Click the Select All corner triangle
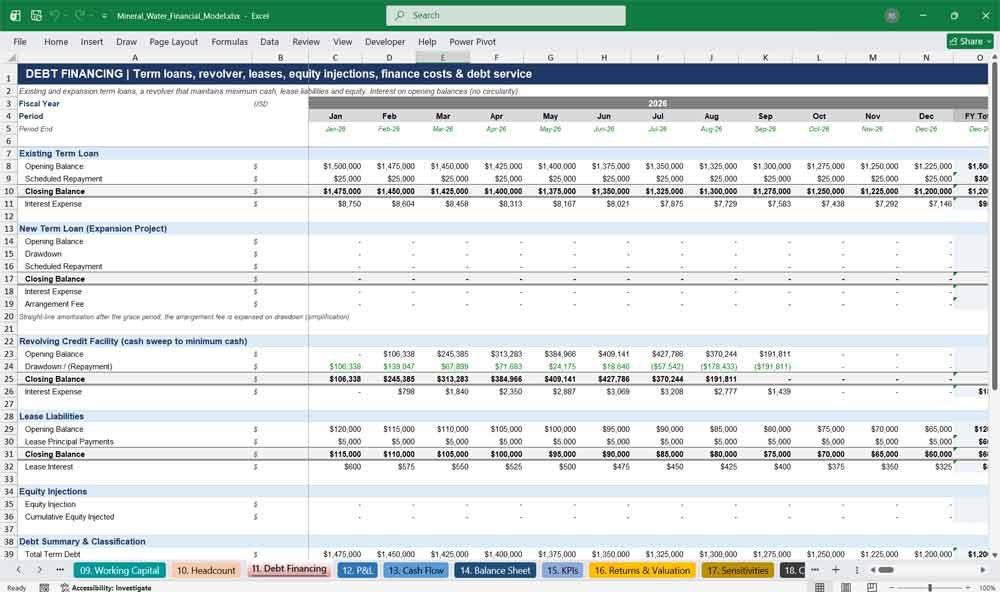The width and height of the screenshot is (1000, 592). 11,57
